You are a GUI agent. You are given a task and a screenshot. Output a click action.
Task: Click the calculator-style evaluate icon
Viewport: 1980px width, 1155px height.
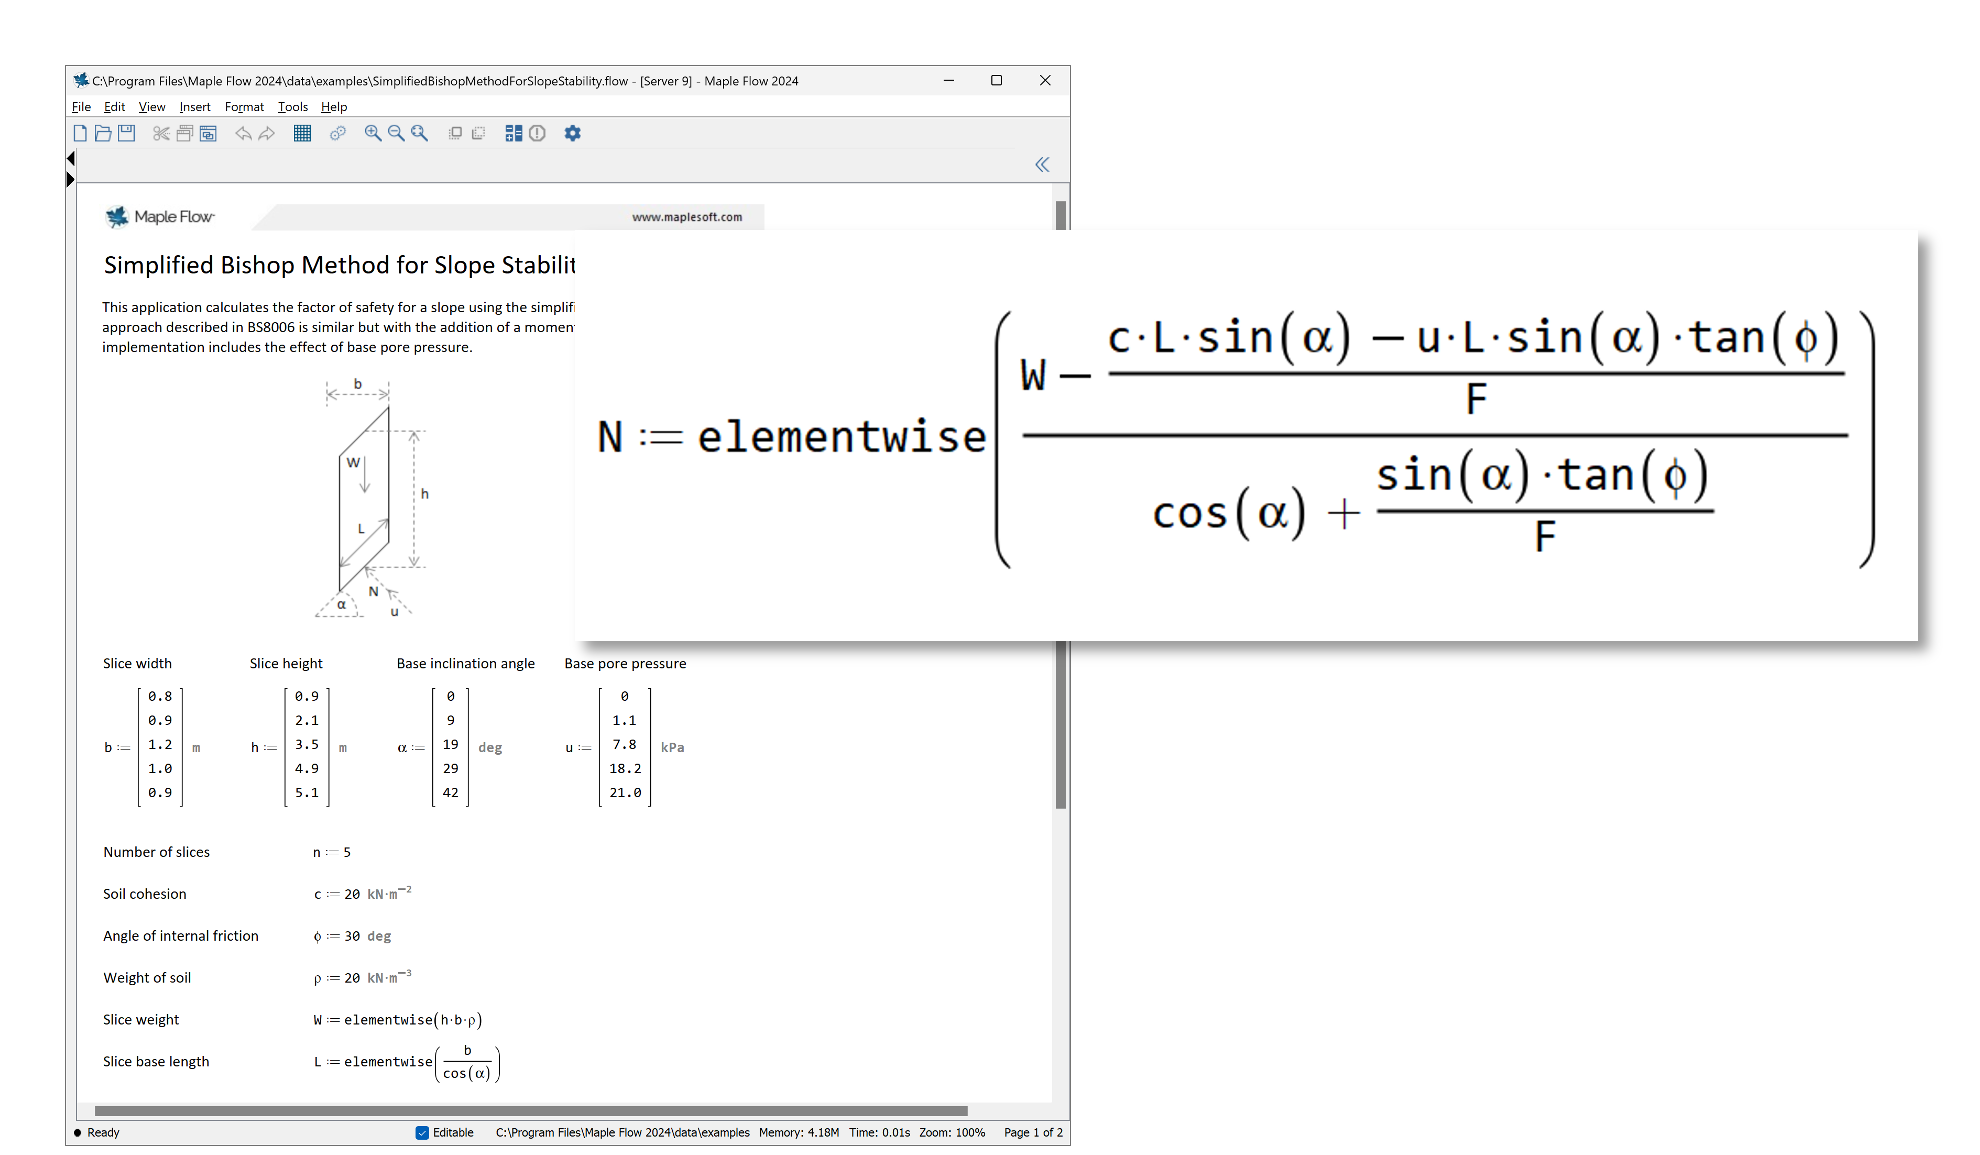(x=514, y=133)
